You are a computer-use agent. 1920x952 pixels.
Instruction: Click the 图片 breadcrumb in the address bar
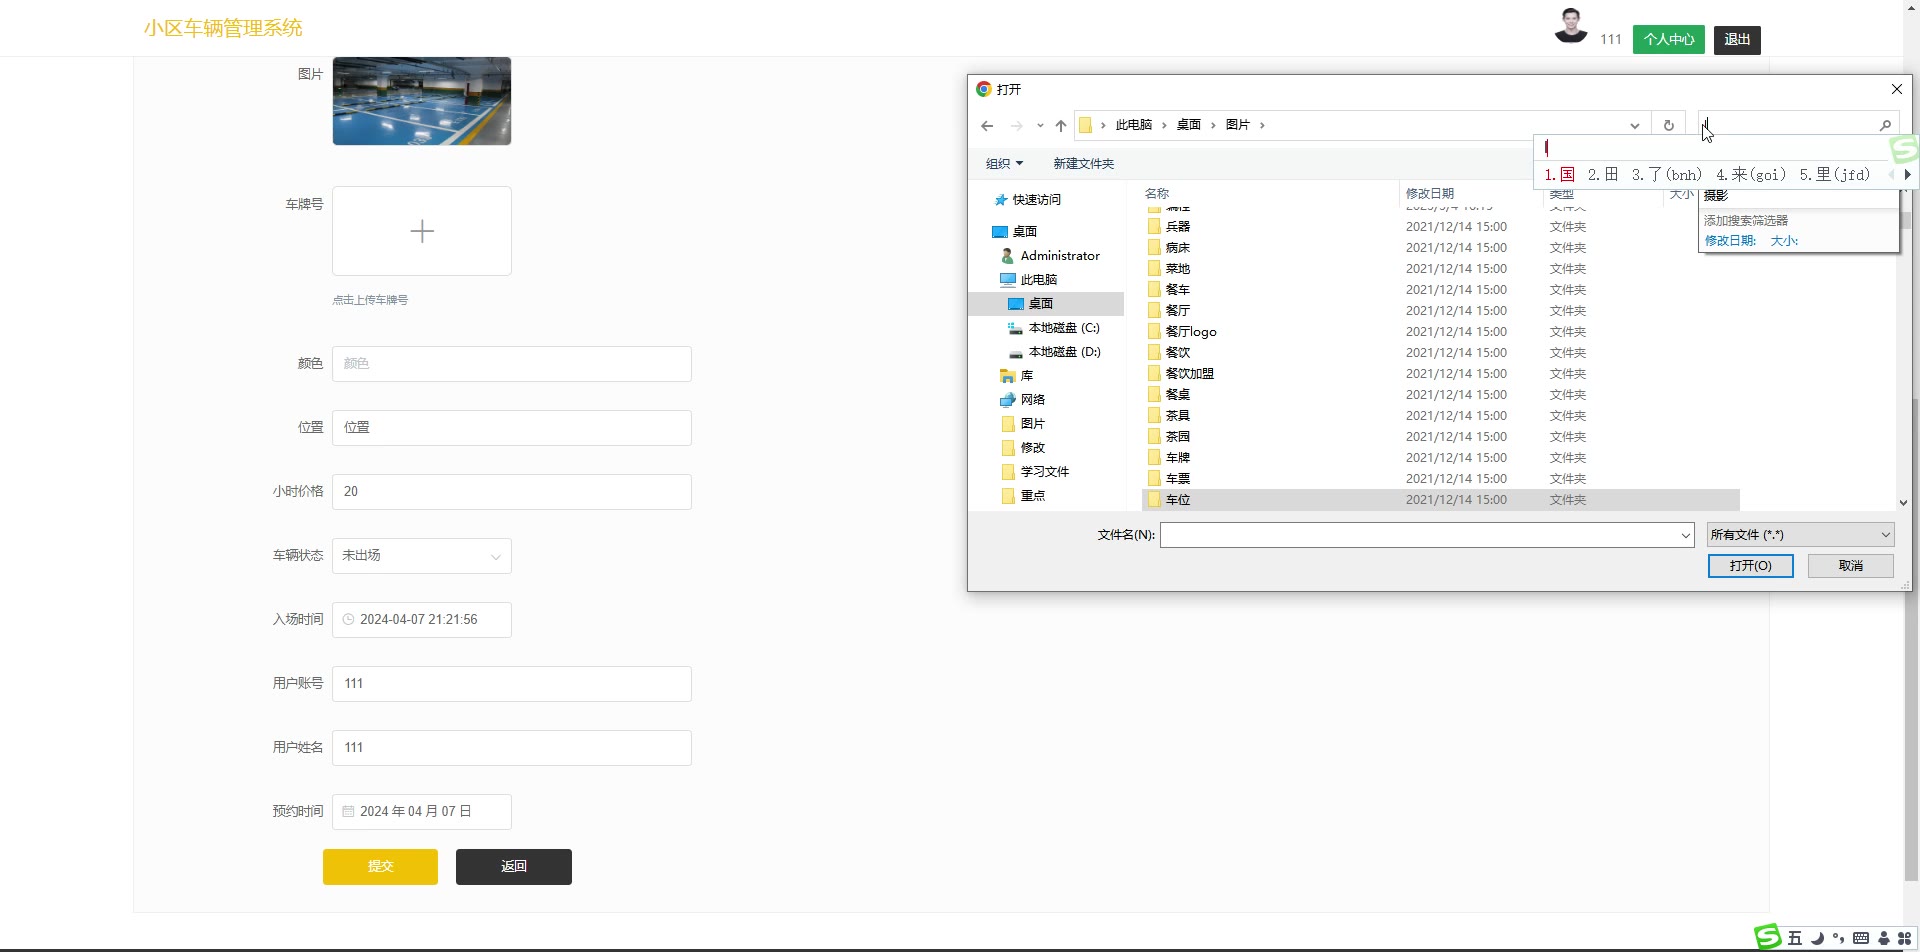pos(1238,125)
